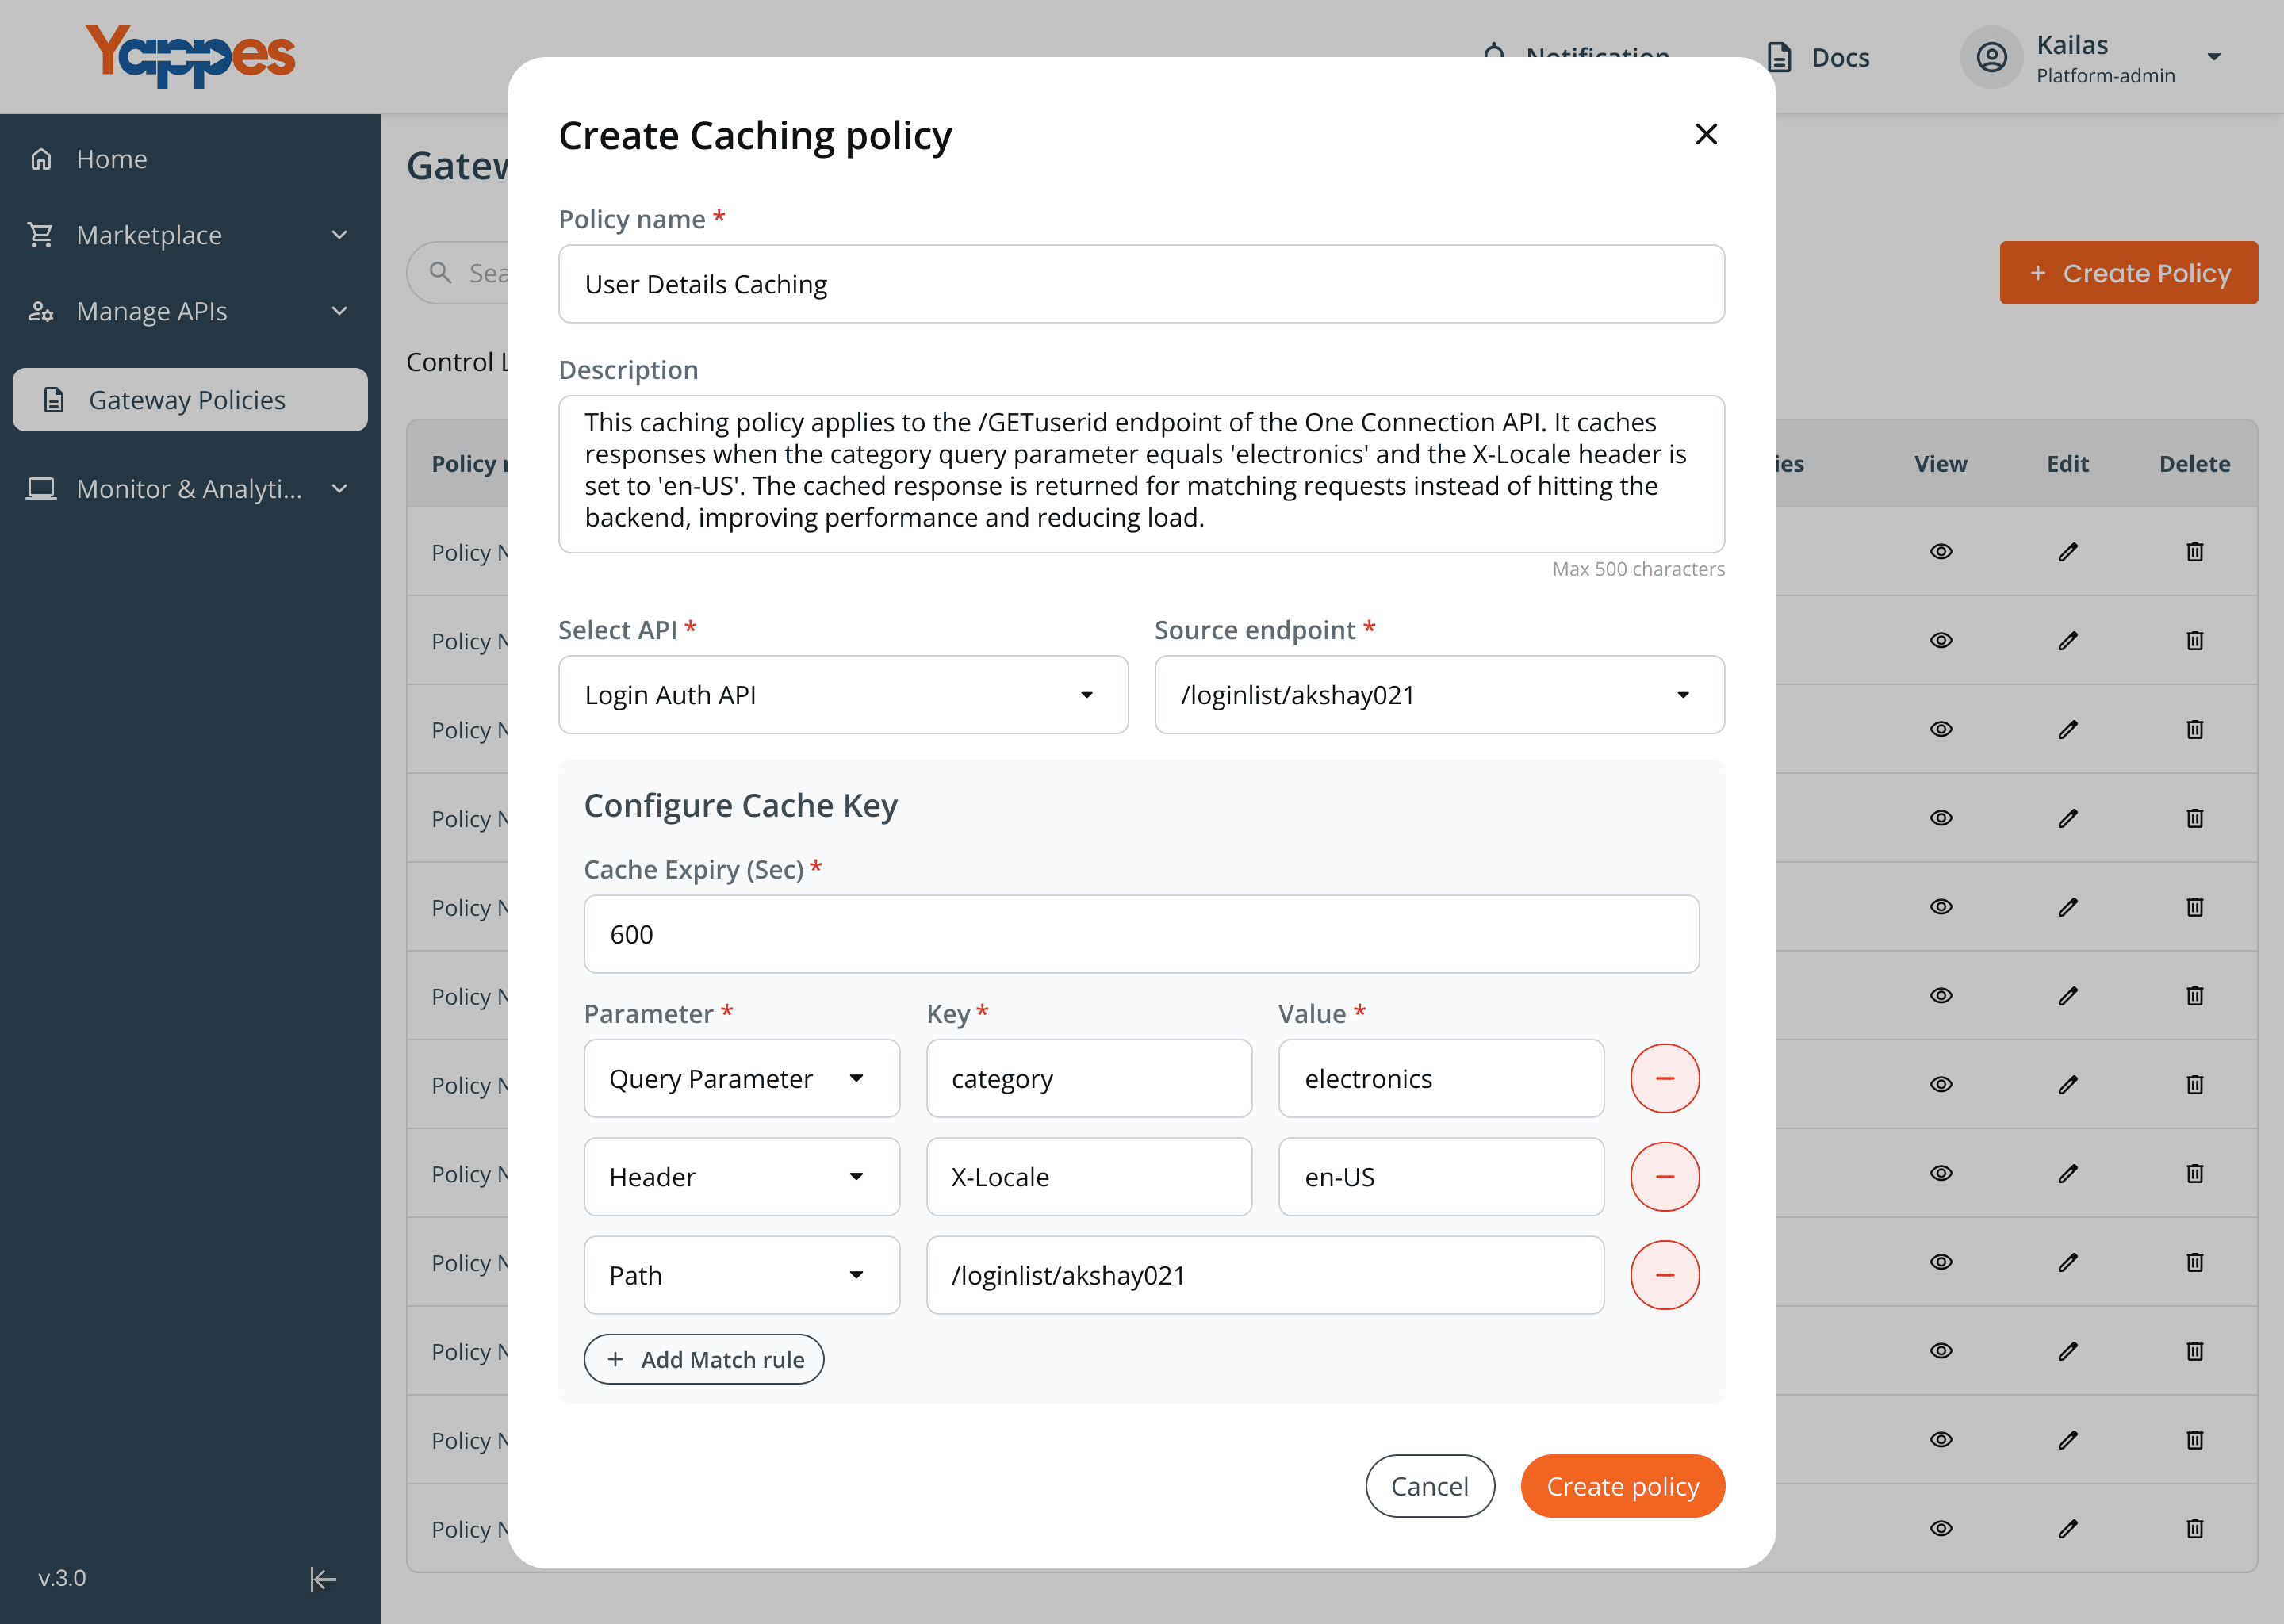Click the Monitor & Analytics laptop icon
This screenshot has height=1624, width=2284.
[x=41, y=488]
